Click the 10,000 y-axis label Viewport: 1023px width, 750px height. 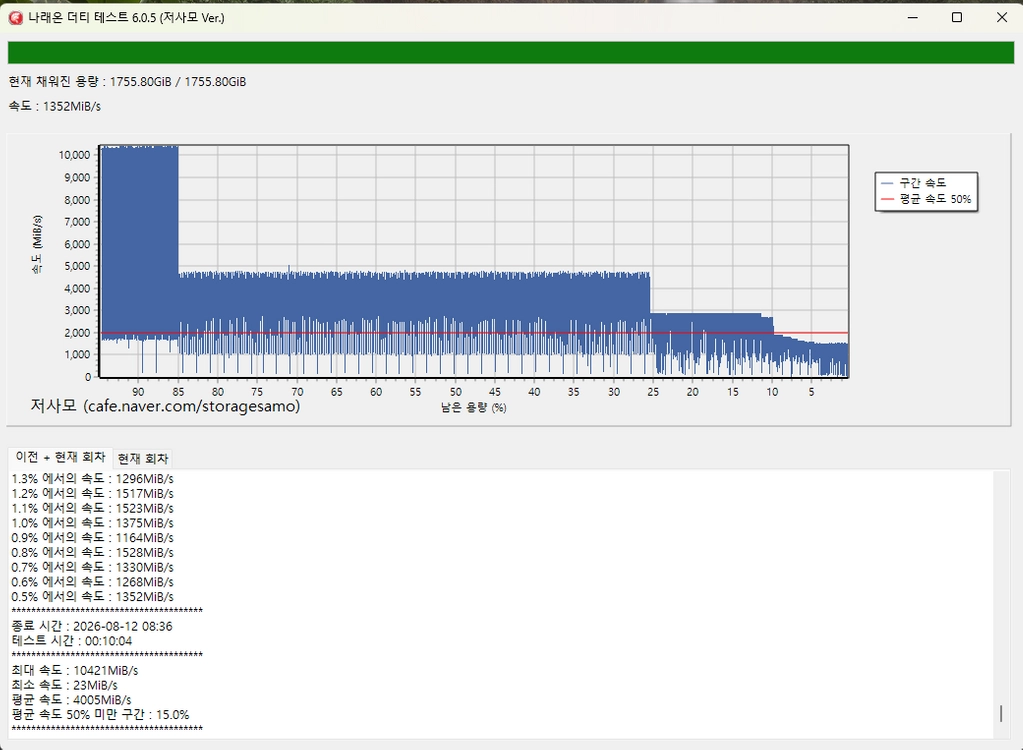pos(74,155)
